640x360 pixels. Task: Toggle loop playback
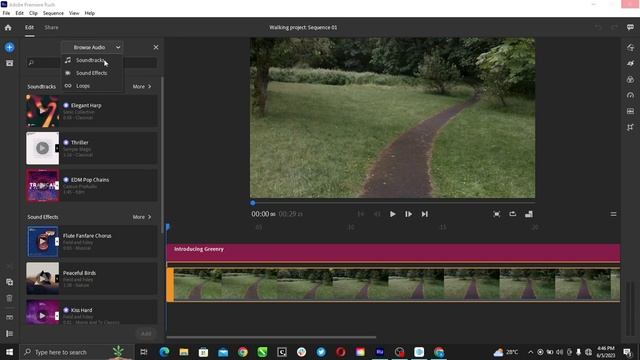point(512,214)
